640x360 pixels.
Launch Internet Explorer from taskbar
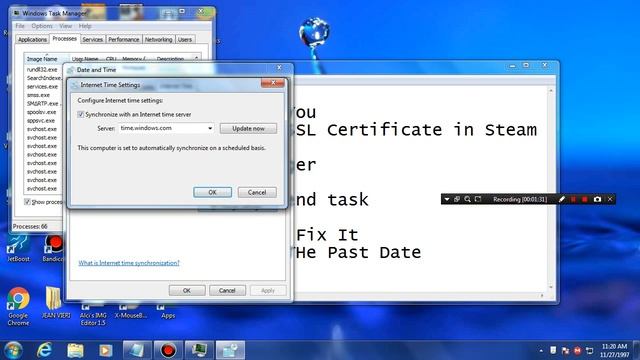pos(44,350)
